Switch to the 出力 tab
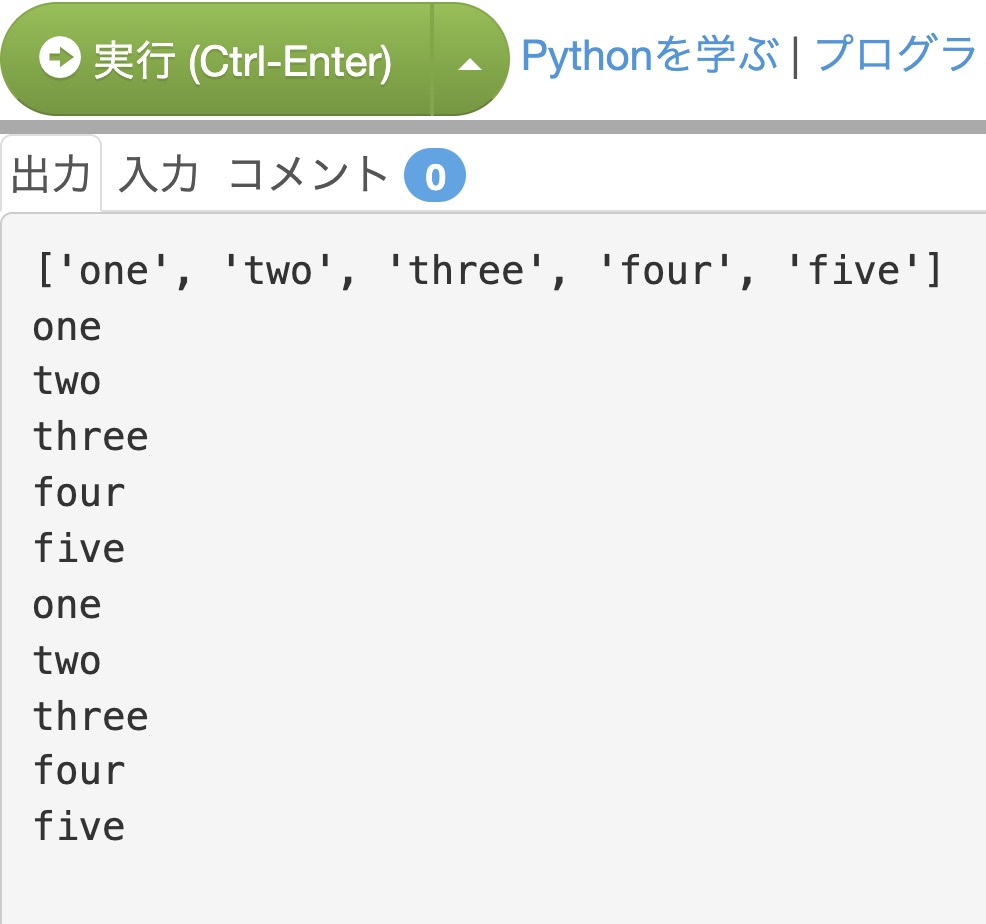Viewport: 986px width, 924px height. pos(51,174)
